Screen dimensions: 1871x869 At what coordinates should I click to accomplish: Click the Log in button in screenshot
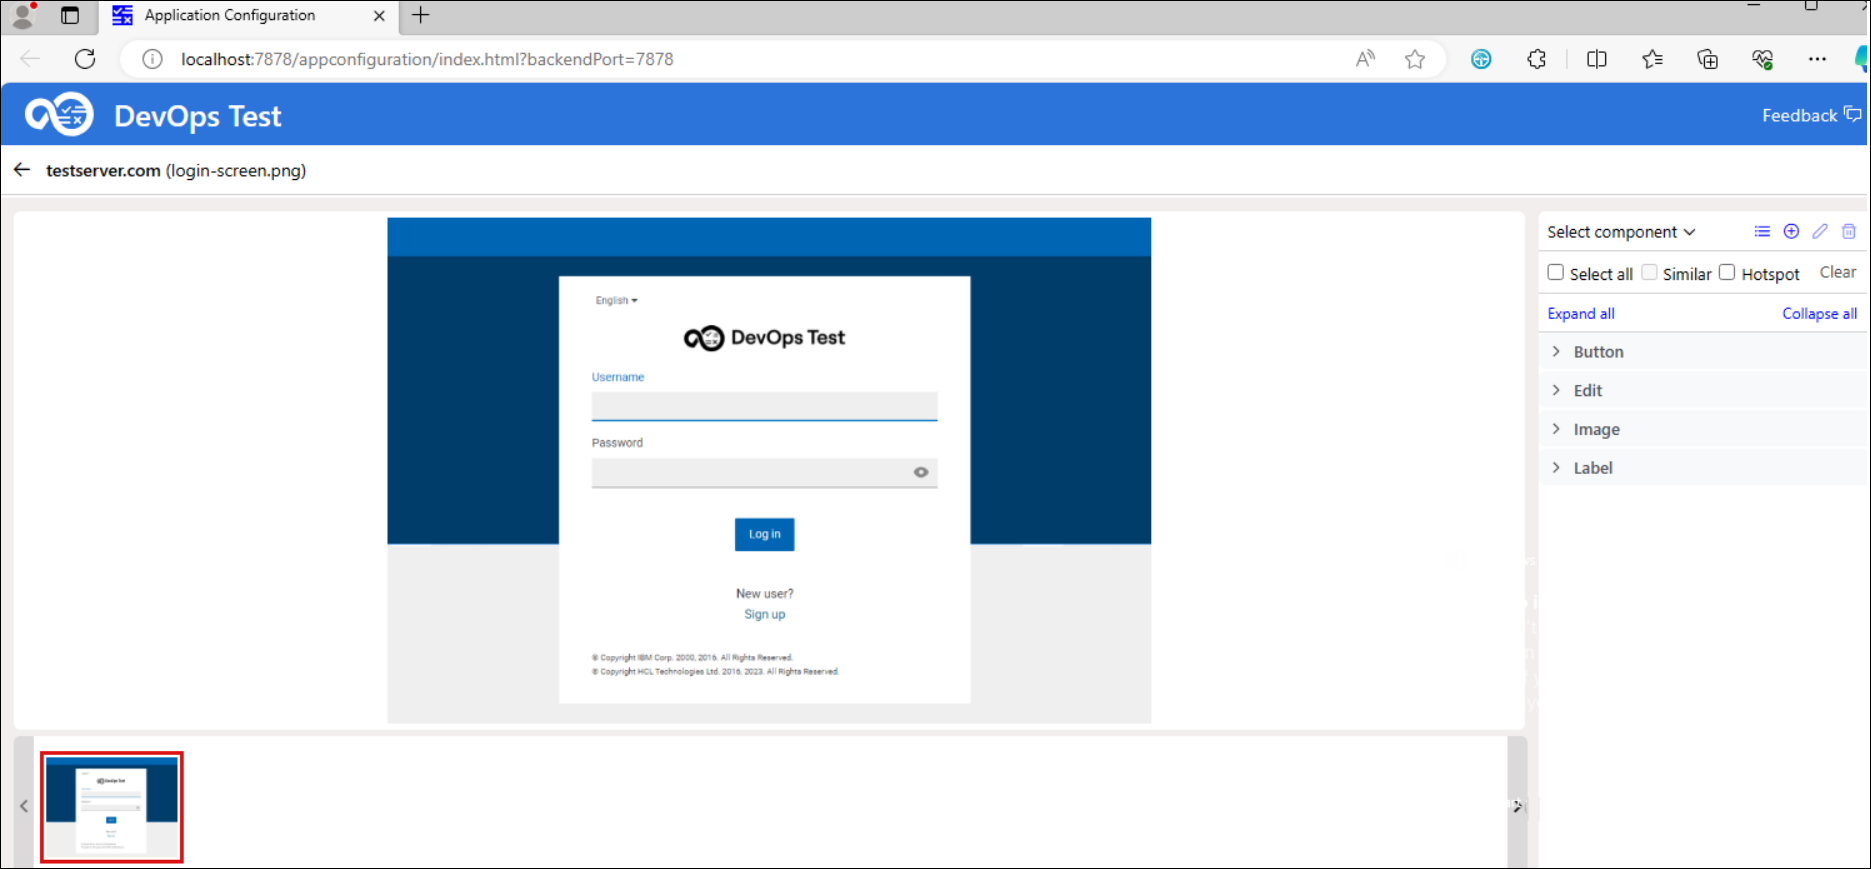pyautogui.click(x=765, y=534)
